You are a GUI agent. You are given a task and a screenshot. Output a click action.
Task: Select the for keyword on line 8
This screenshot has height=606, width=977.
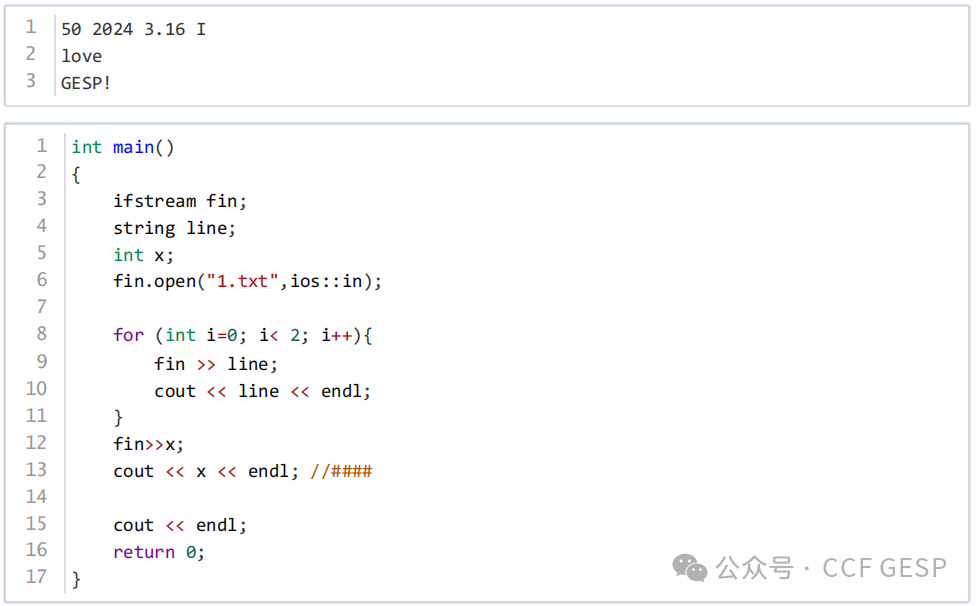point(128,335)
